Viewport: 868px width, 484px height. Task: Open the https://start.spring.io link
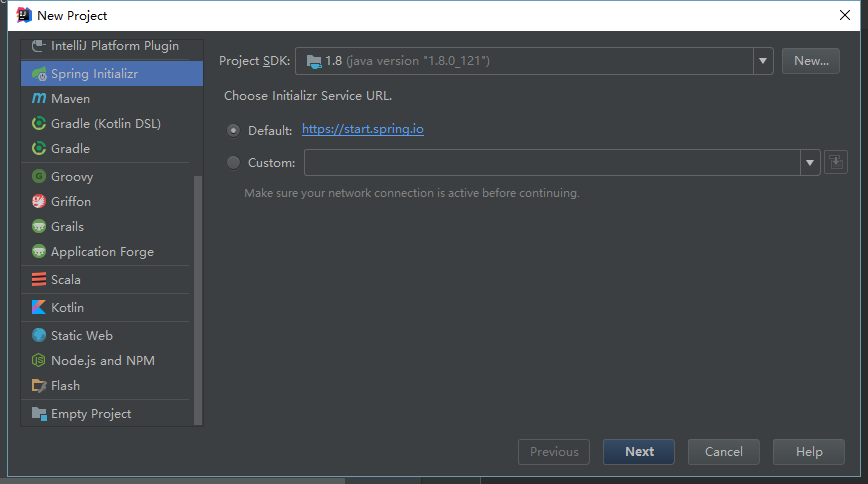pyautogui.click(x=363, y=129)
